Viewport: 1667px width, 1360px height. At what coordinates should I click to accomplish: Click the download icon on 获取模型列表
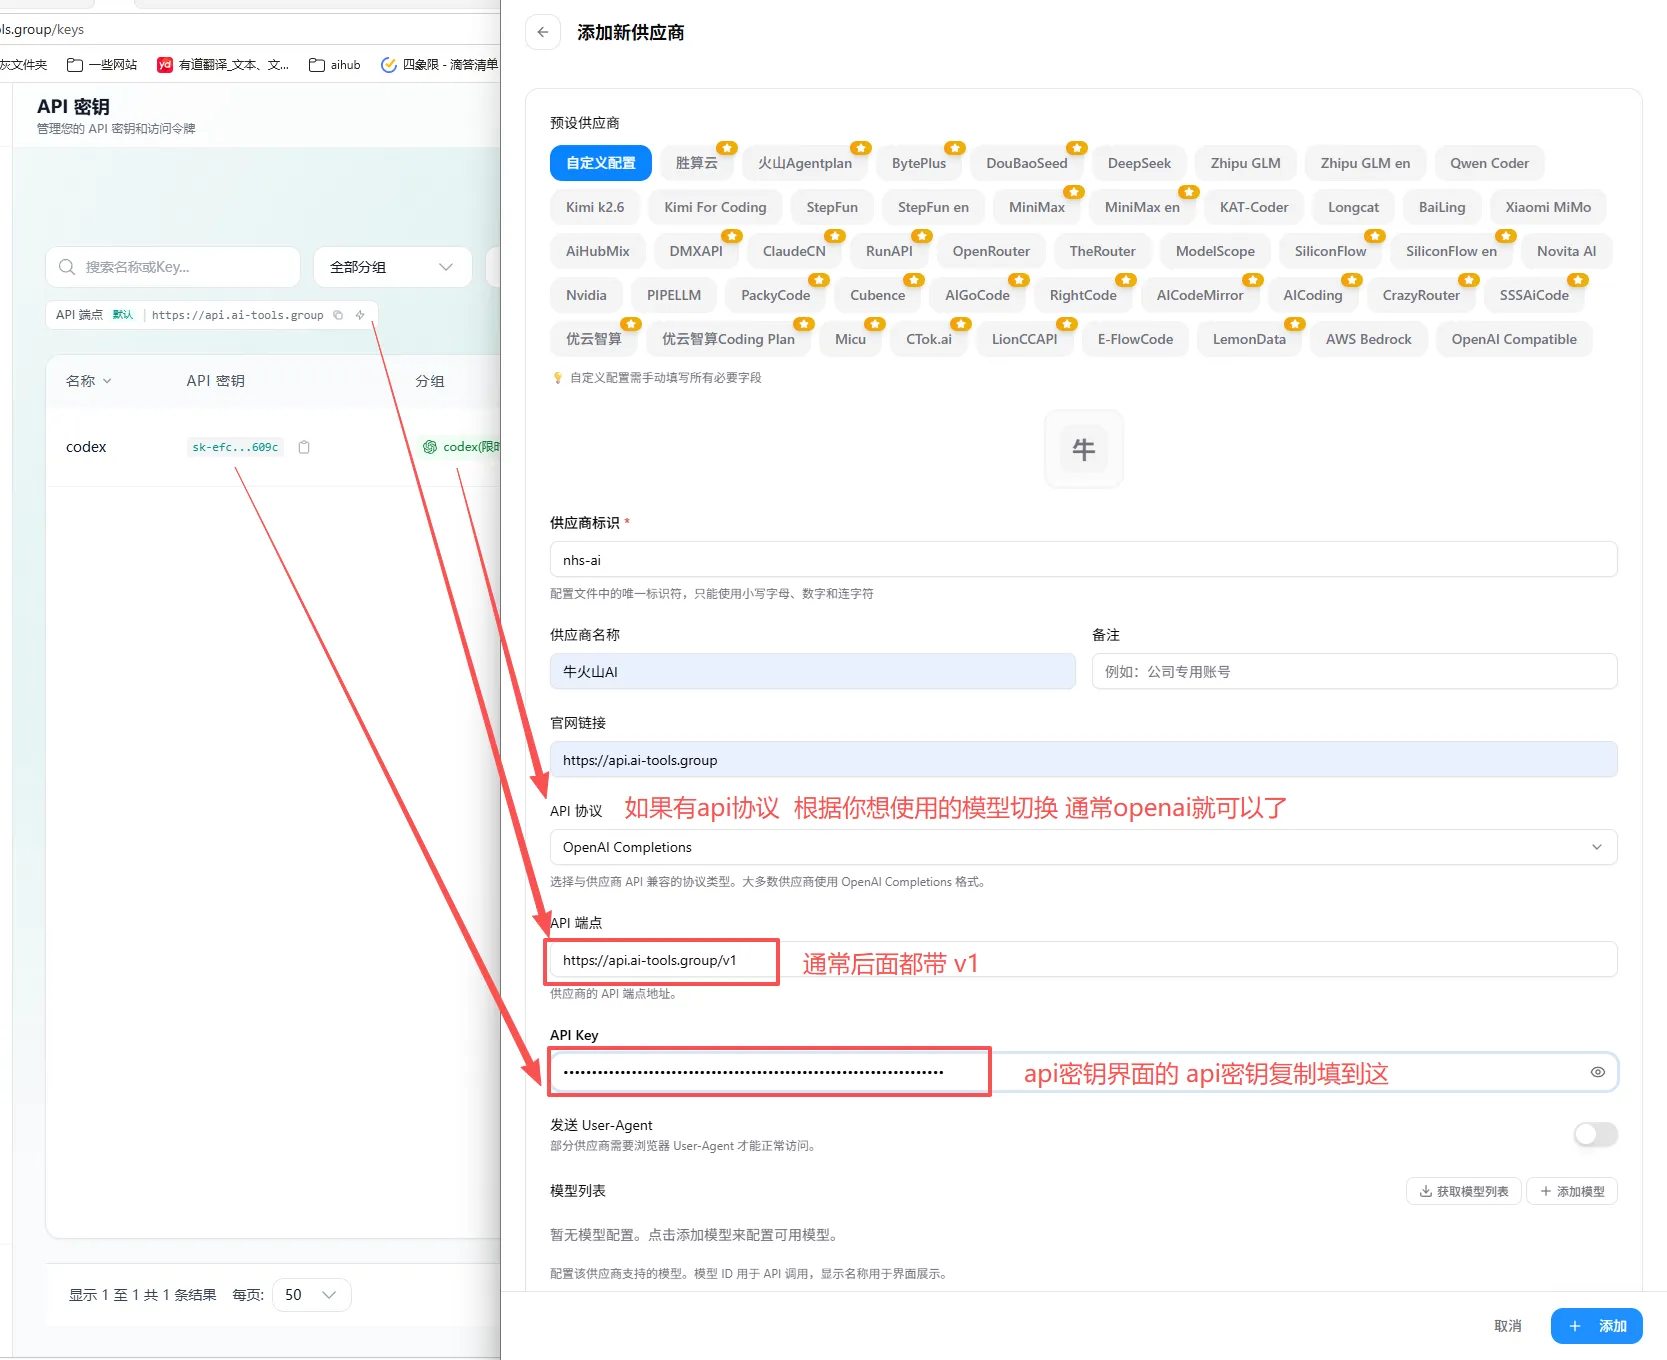coord(1426,1191)
